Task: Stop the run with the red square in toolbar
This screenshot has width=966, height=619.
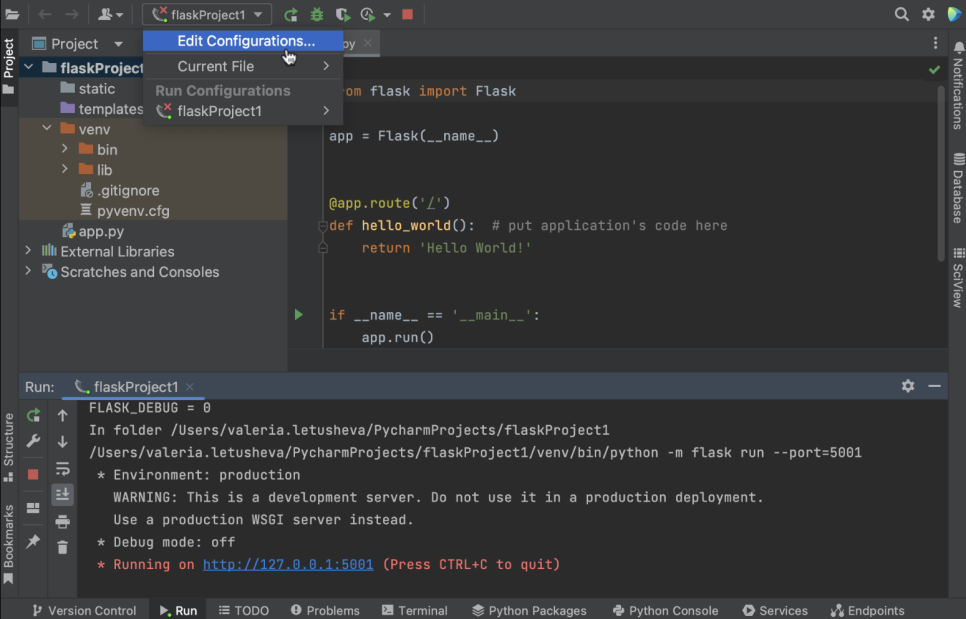Action: pos(407,15)
